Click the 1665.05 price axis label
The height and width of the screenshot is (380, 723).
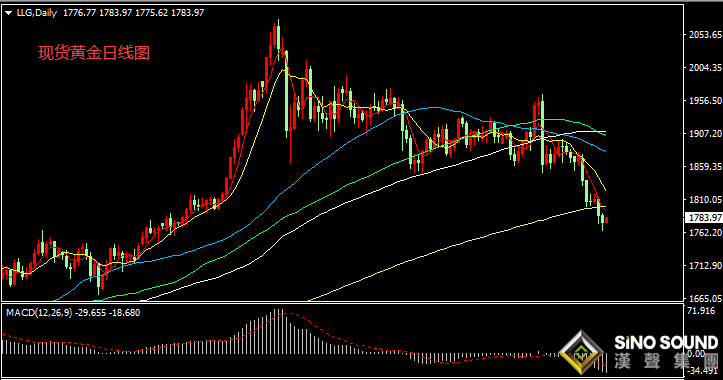(705, 298)
